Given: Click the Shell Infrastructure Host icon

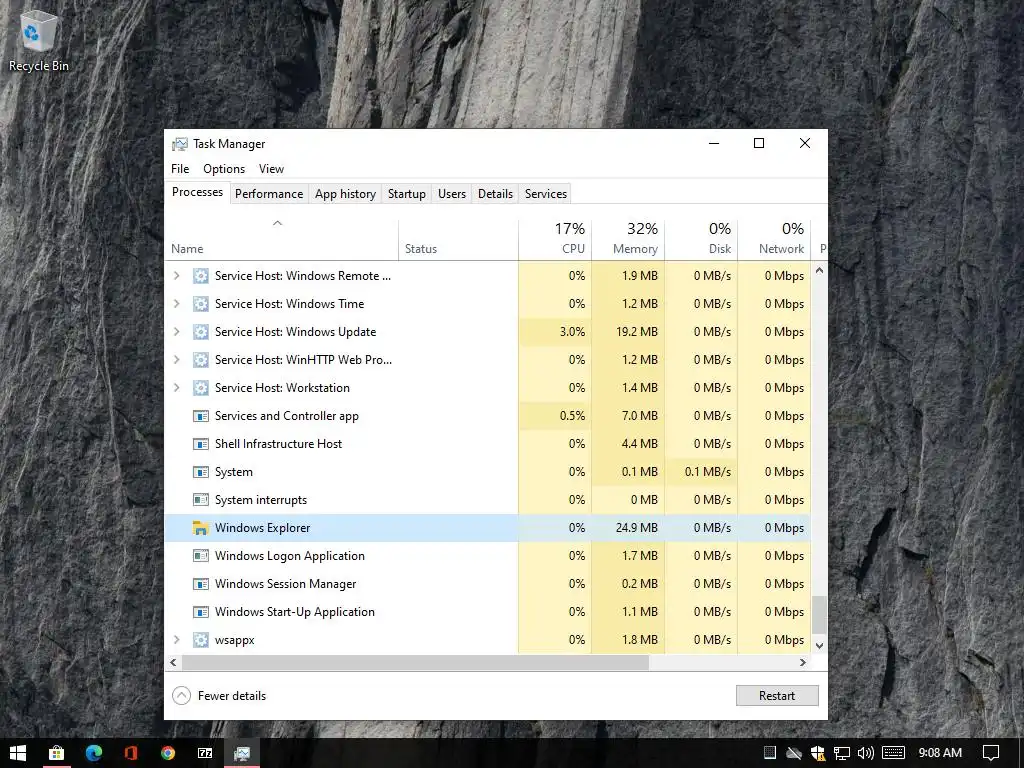Looking at the screenshot, I should 200,444.
